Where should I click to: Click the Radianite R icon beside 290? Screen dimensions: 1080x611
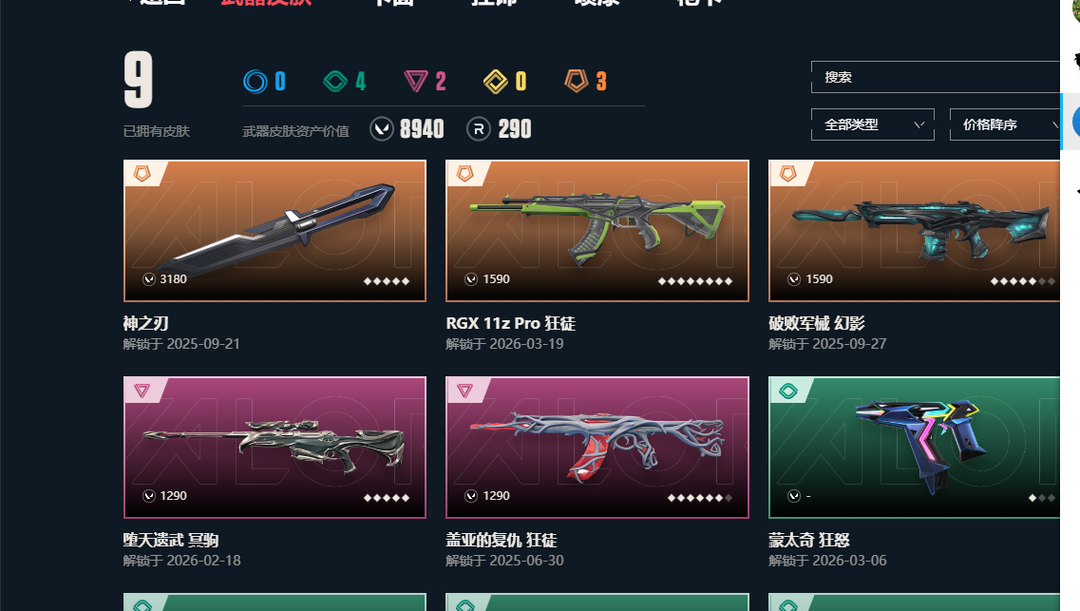(x=479, y=129)
